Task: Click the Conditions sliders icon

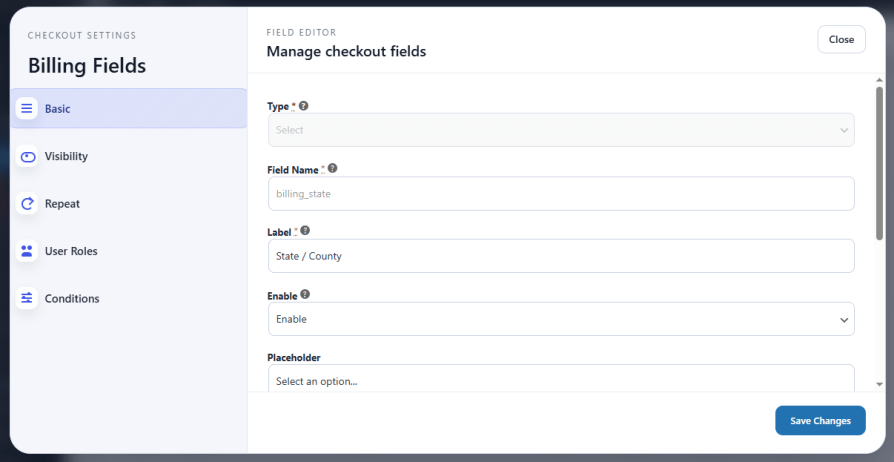Action: tap(27, 298)
